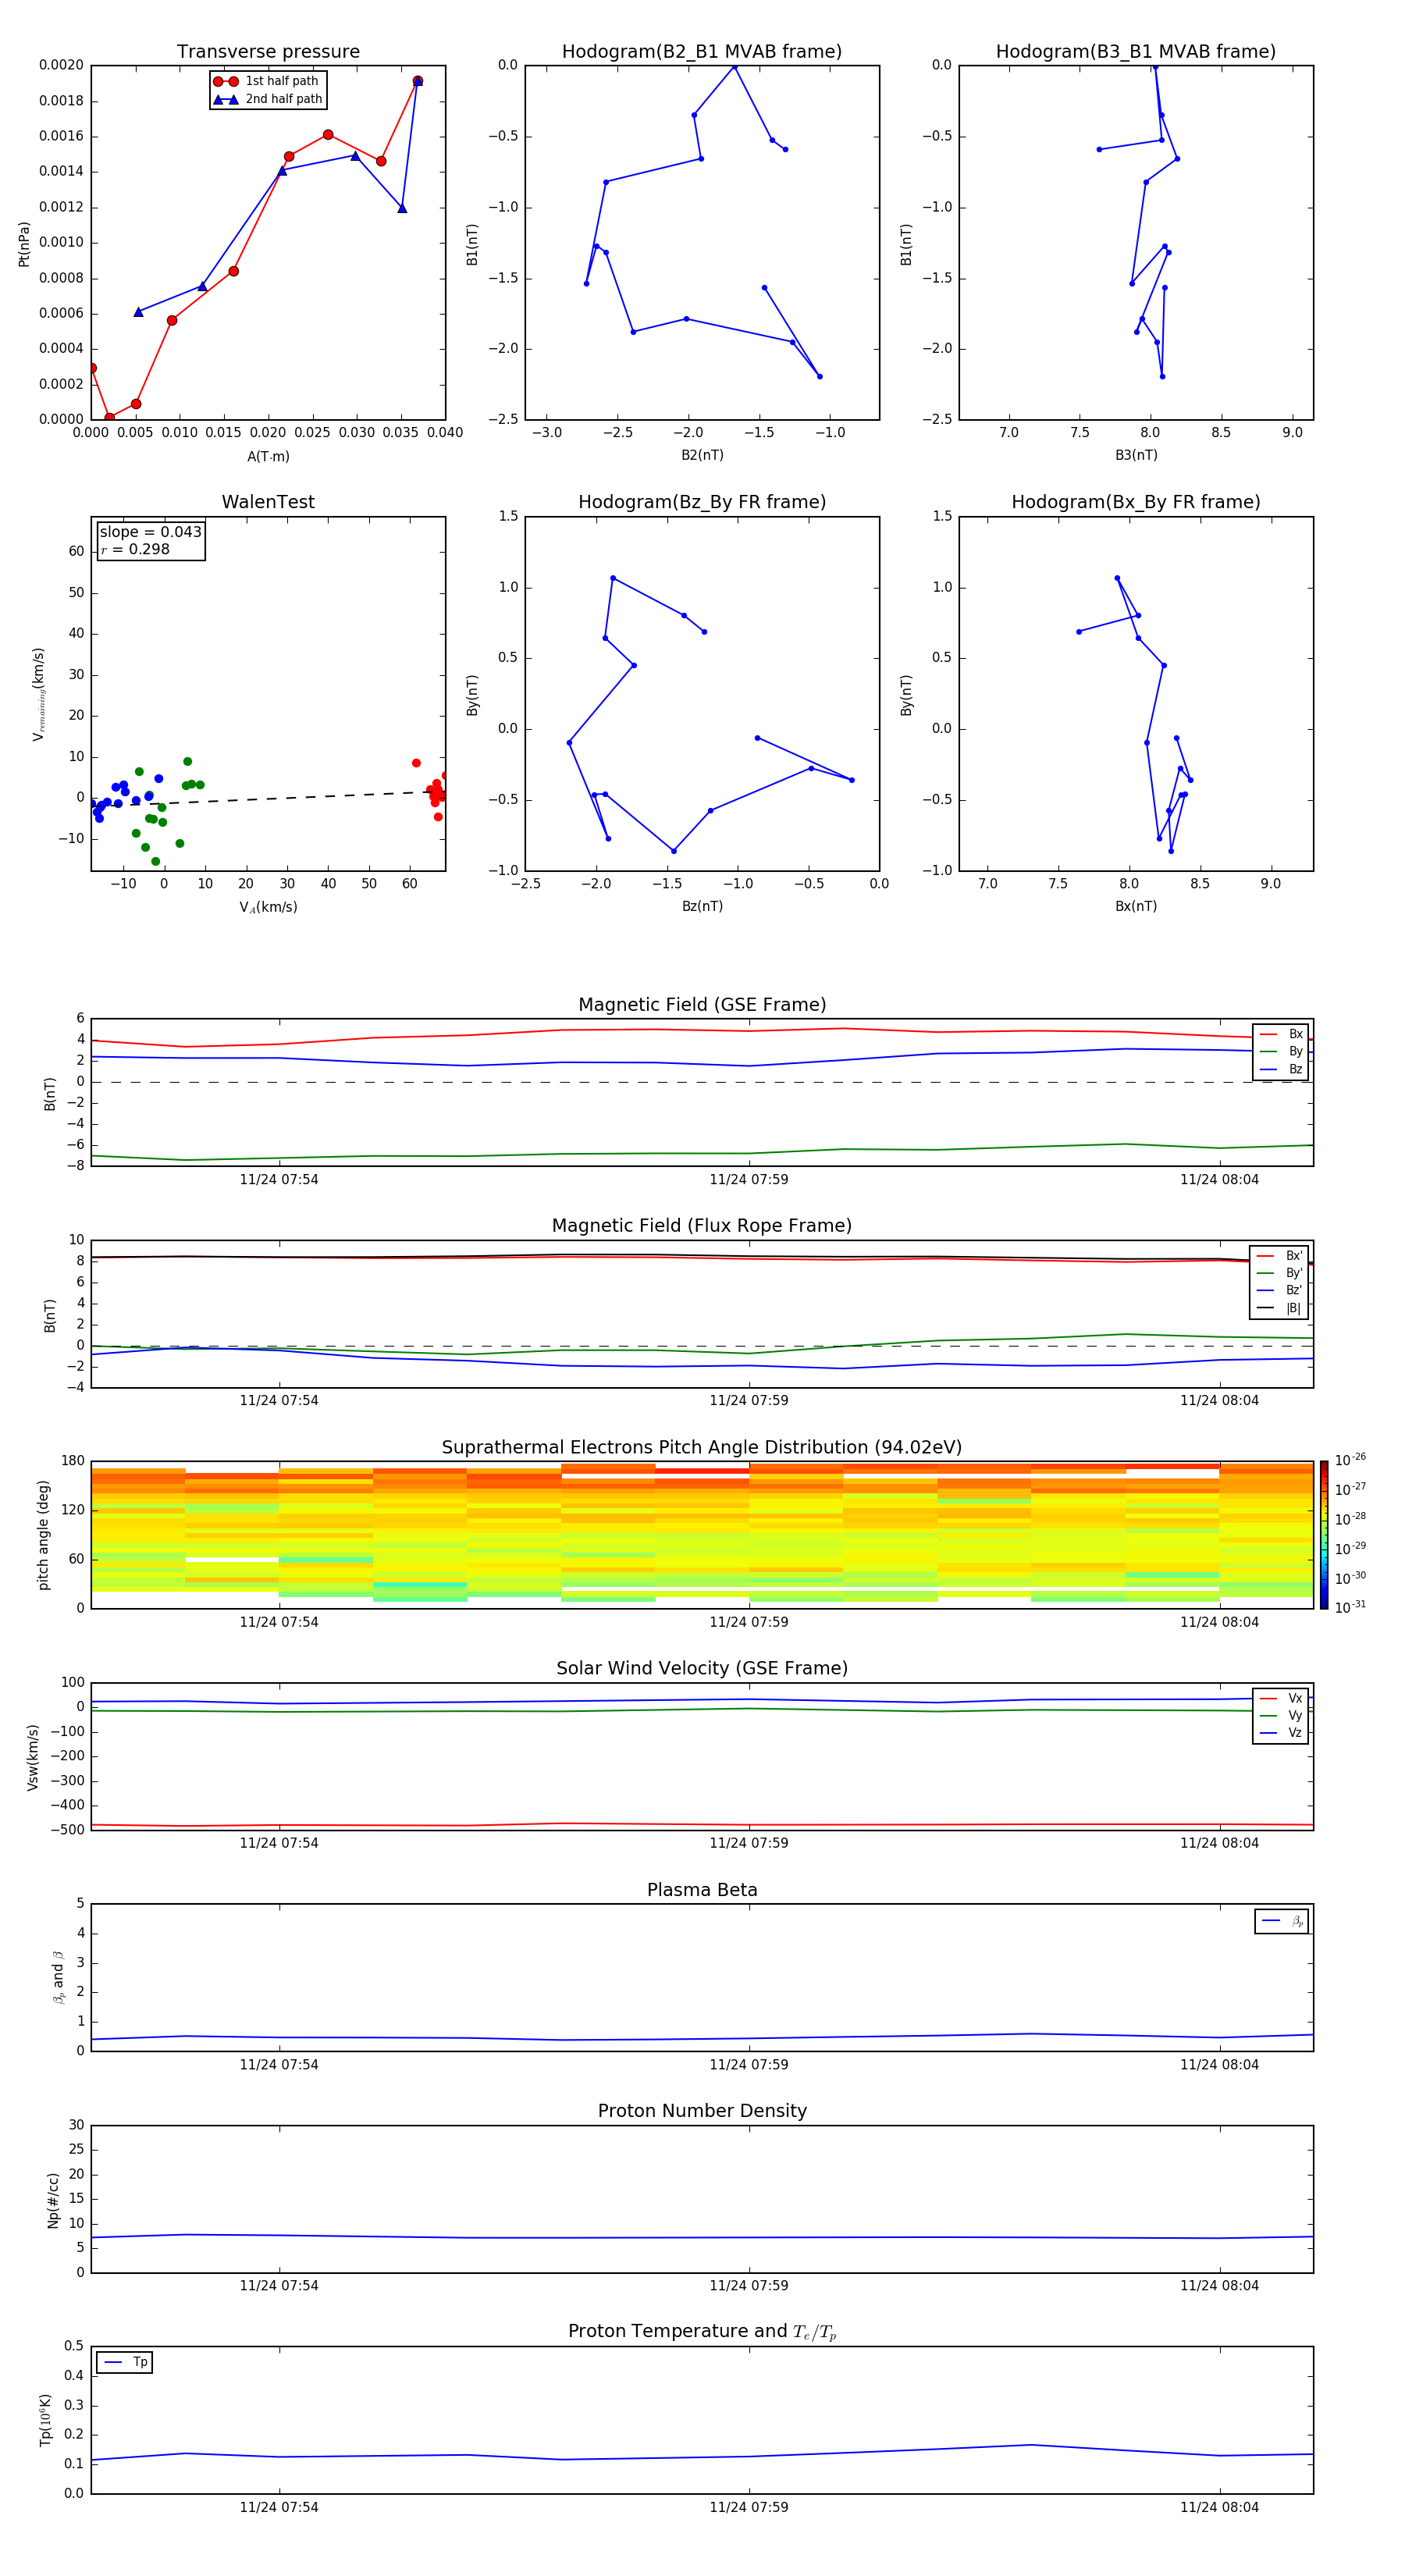Click the 'Vy' legend entry
Viewport: 1405px width, 2576px height.
coord(1281,1715)
